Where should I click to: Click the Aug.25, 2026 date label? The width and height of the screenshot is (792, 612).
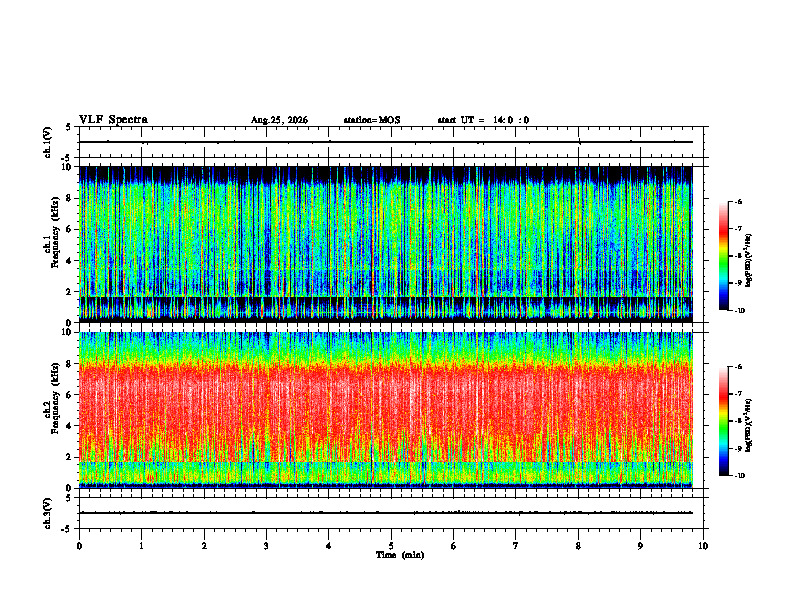[x=279, y=120]
